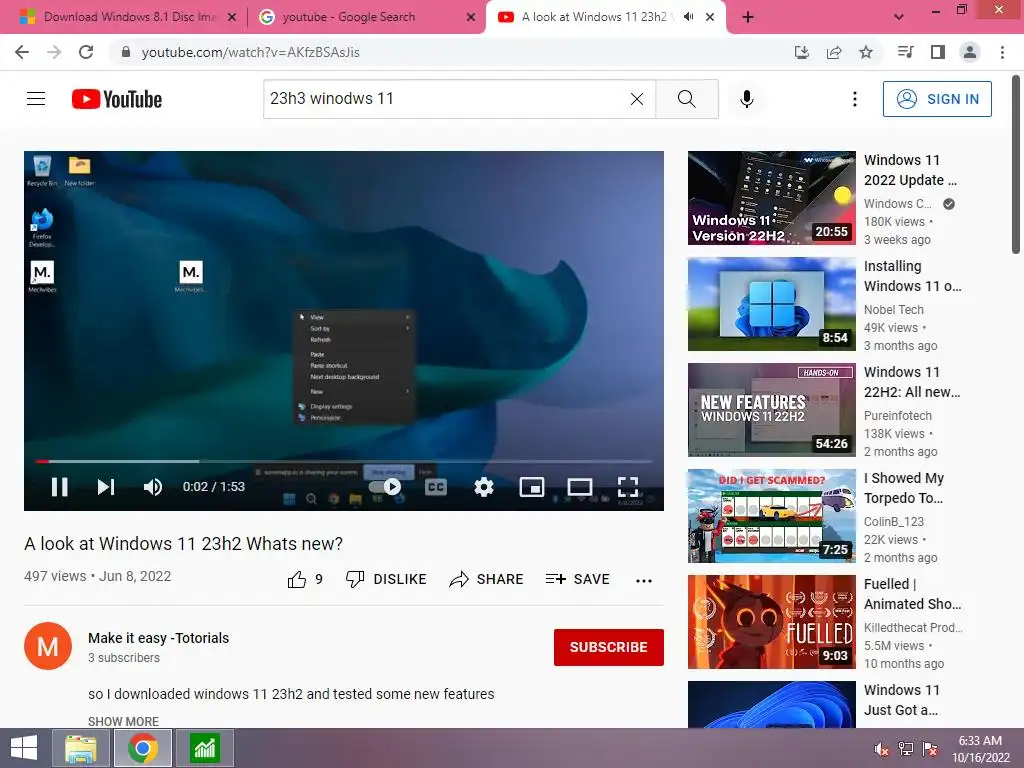Image resolution: width=1024 pixels, height=768 pixels.
Task: Open Chrome three-dot menu
Action: pyautogui.click(x=1002, y=52)
